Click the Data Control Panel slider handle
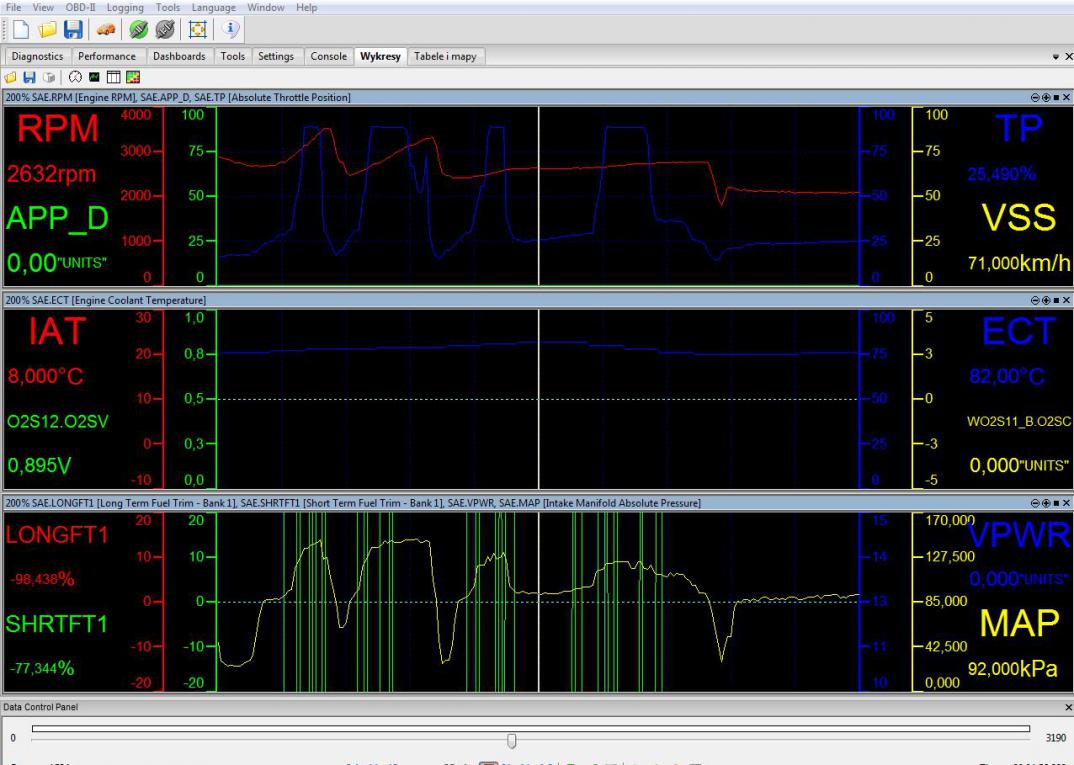 (x=512, y=740)
